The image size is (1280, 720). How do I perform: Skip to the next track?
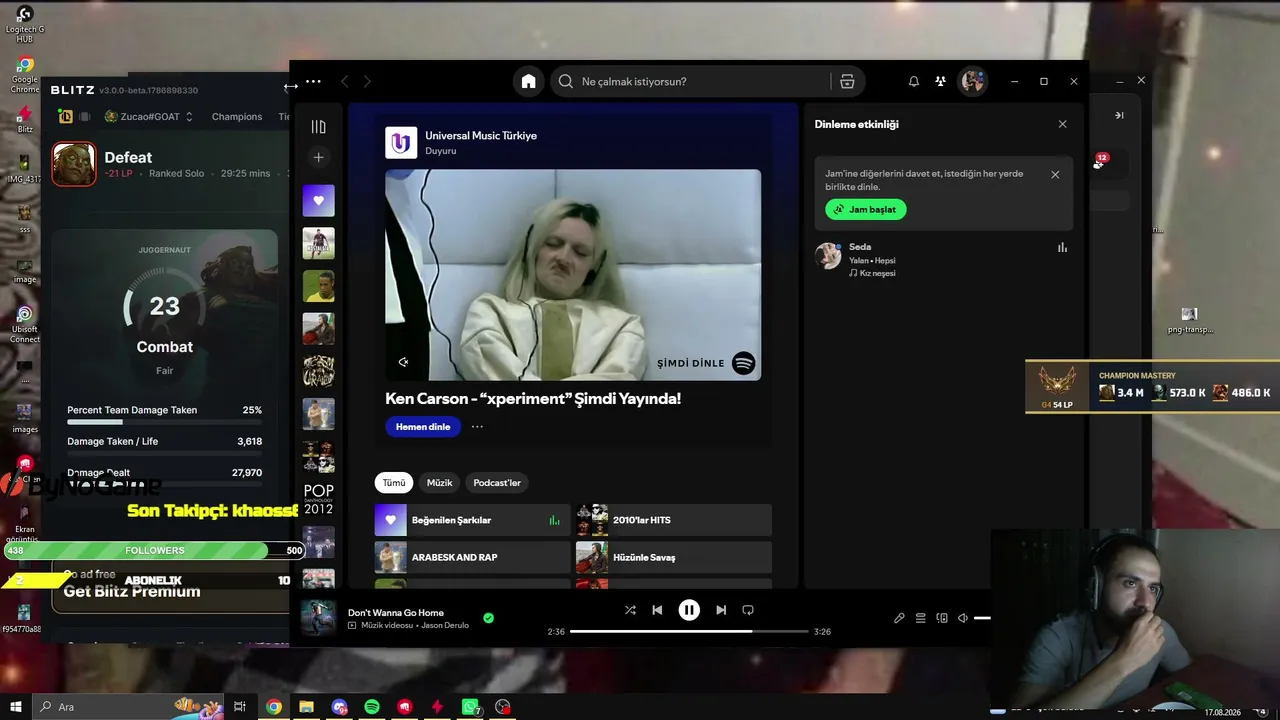(721, 610)
